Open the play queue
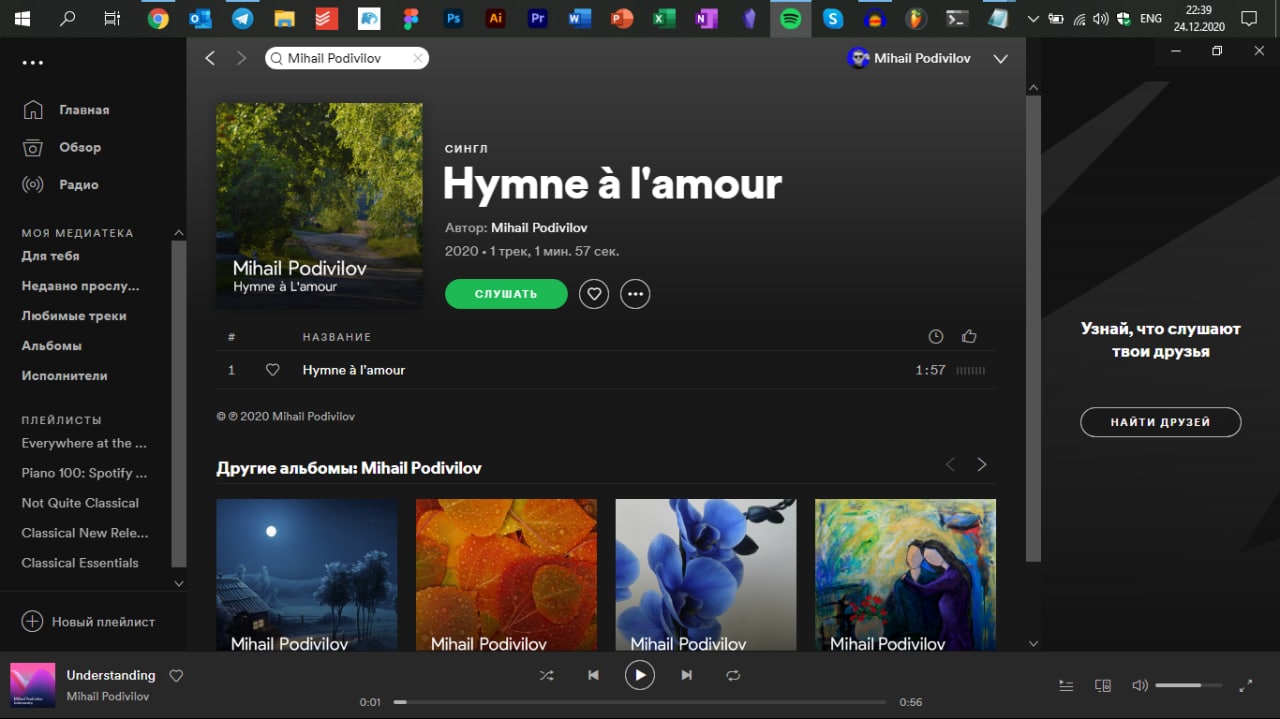 1066,686
